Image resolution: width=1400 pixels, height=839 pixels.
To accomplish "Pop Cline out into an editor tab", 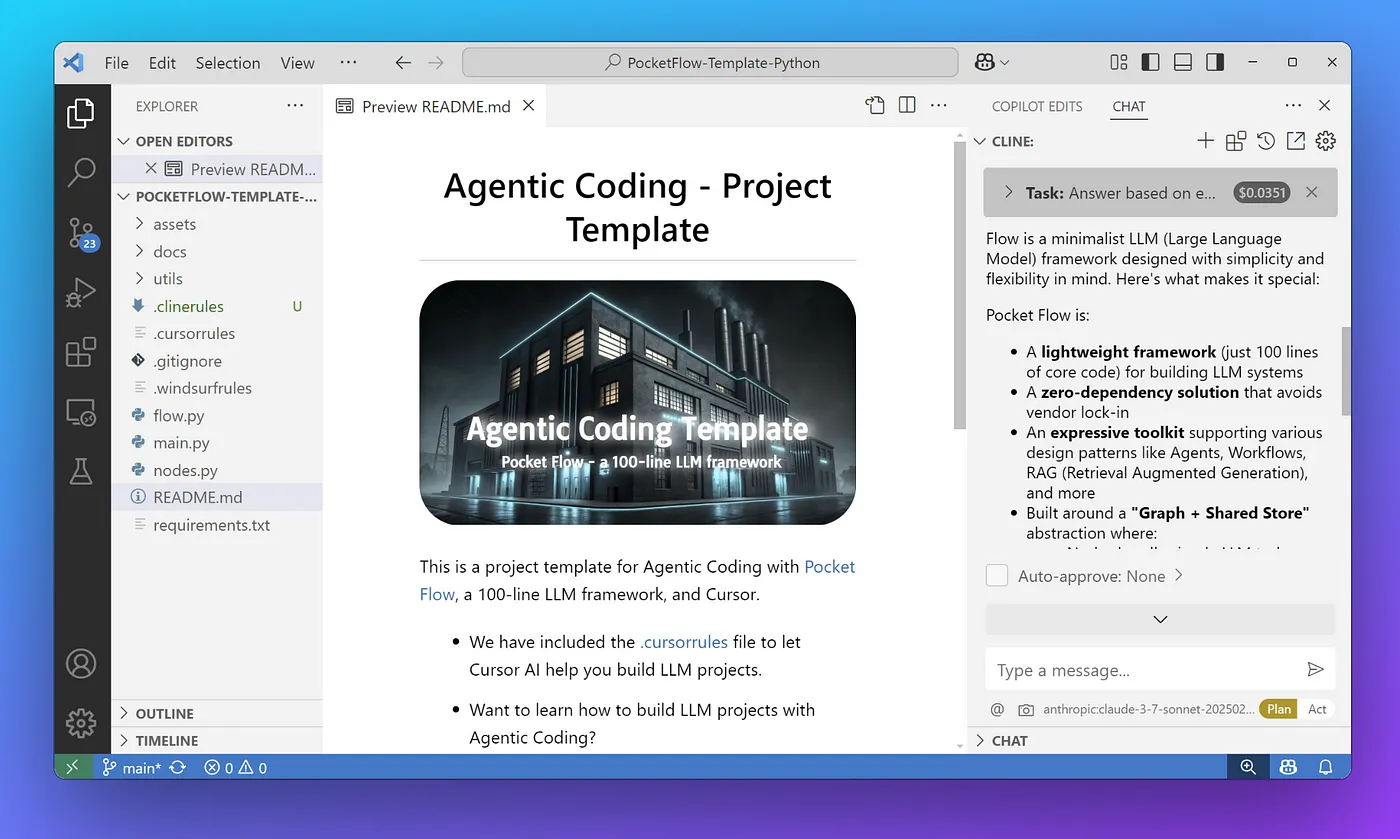I will tap(1296, 141).
